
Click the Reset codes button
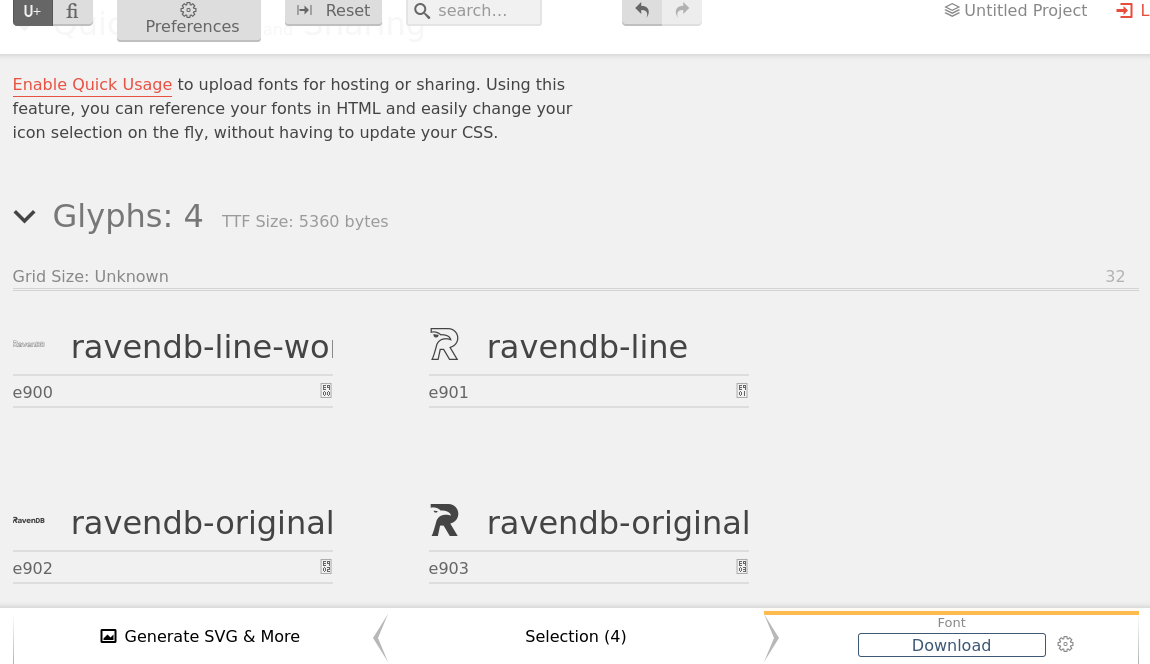point(334,12)
